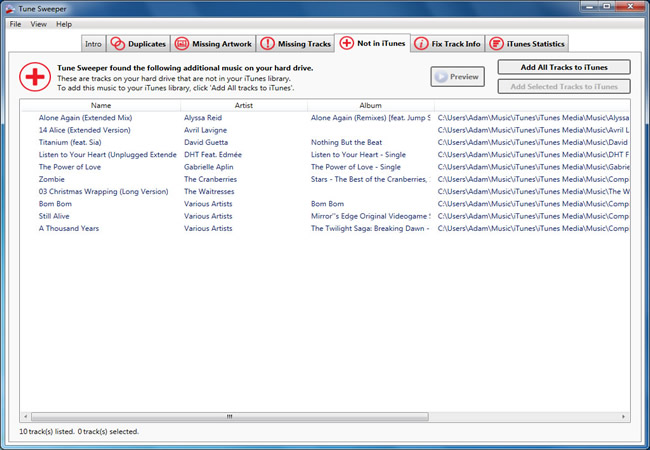Viewport: 650px width, 450px height.
Task: Sort by the Name column header
Action: coord(101,105)
